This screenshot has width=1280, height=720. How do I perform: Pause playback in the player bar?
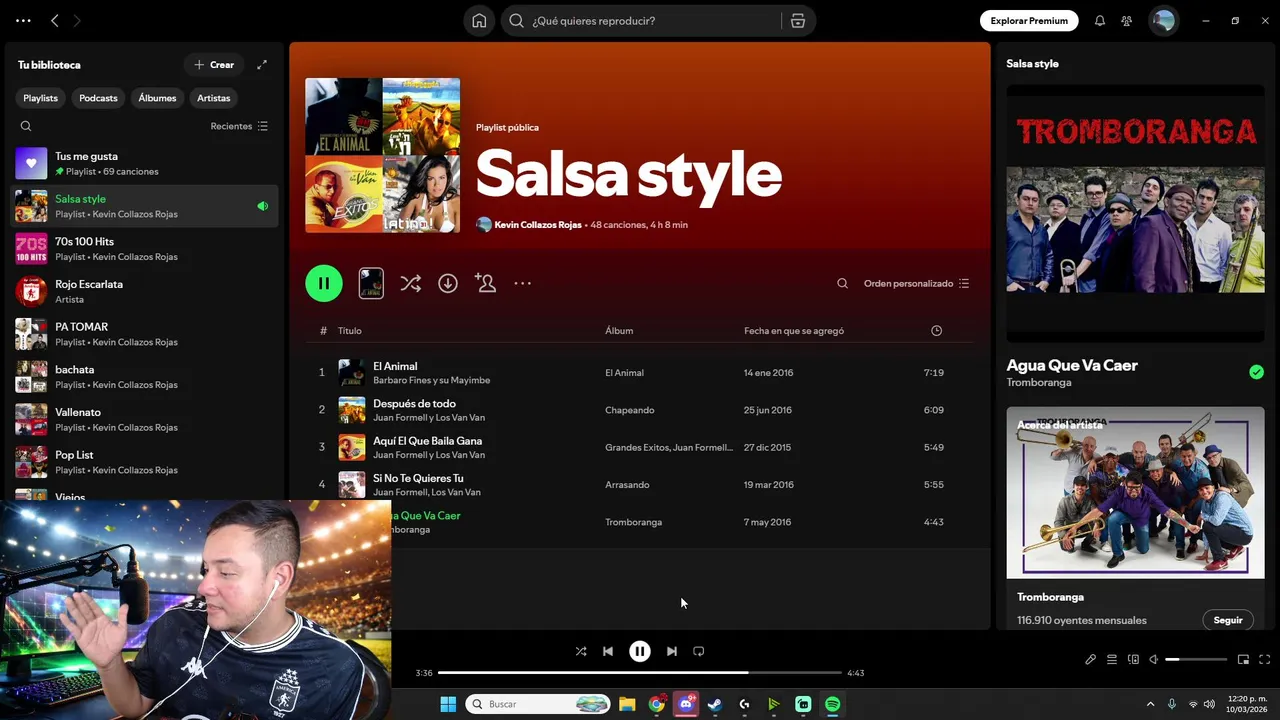pyautogui.click(x=640, y=651)
